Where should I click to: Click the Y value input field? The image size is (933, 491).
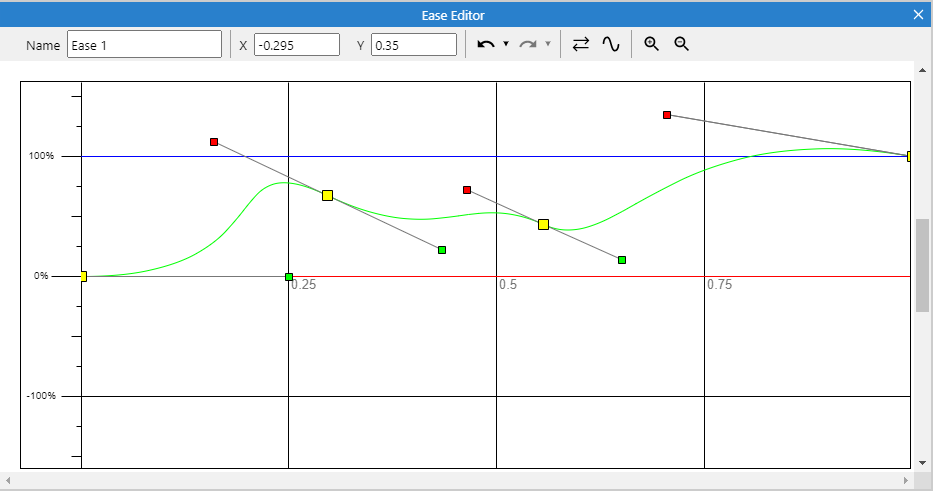click(413, 45)
